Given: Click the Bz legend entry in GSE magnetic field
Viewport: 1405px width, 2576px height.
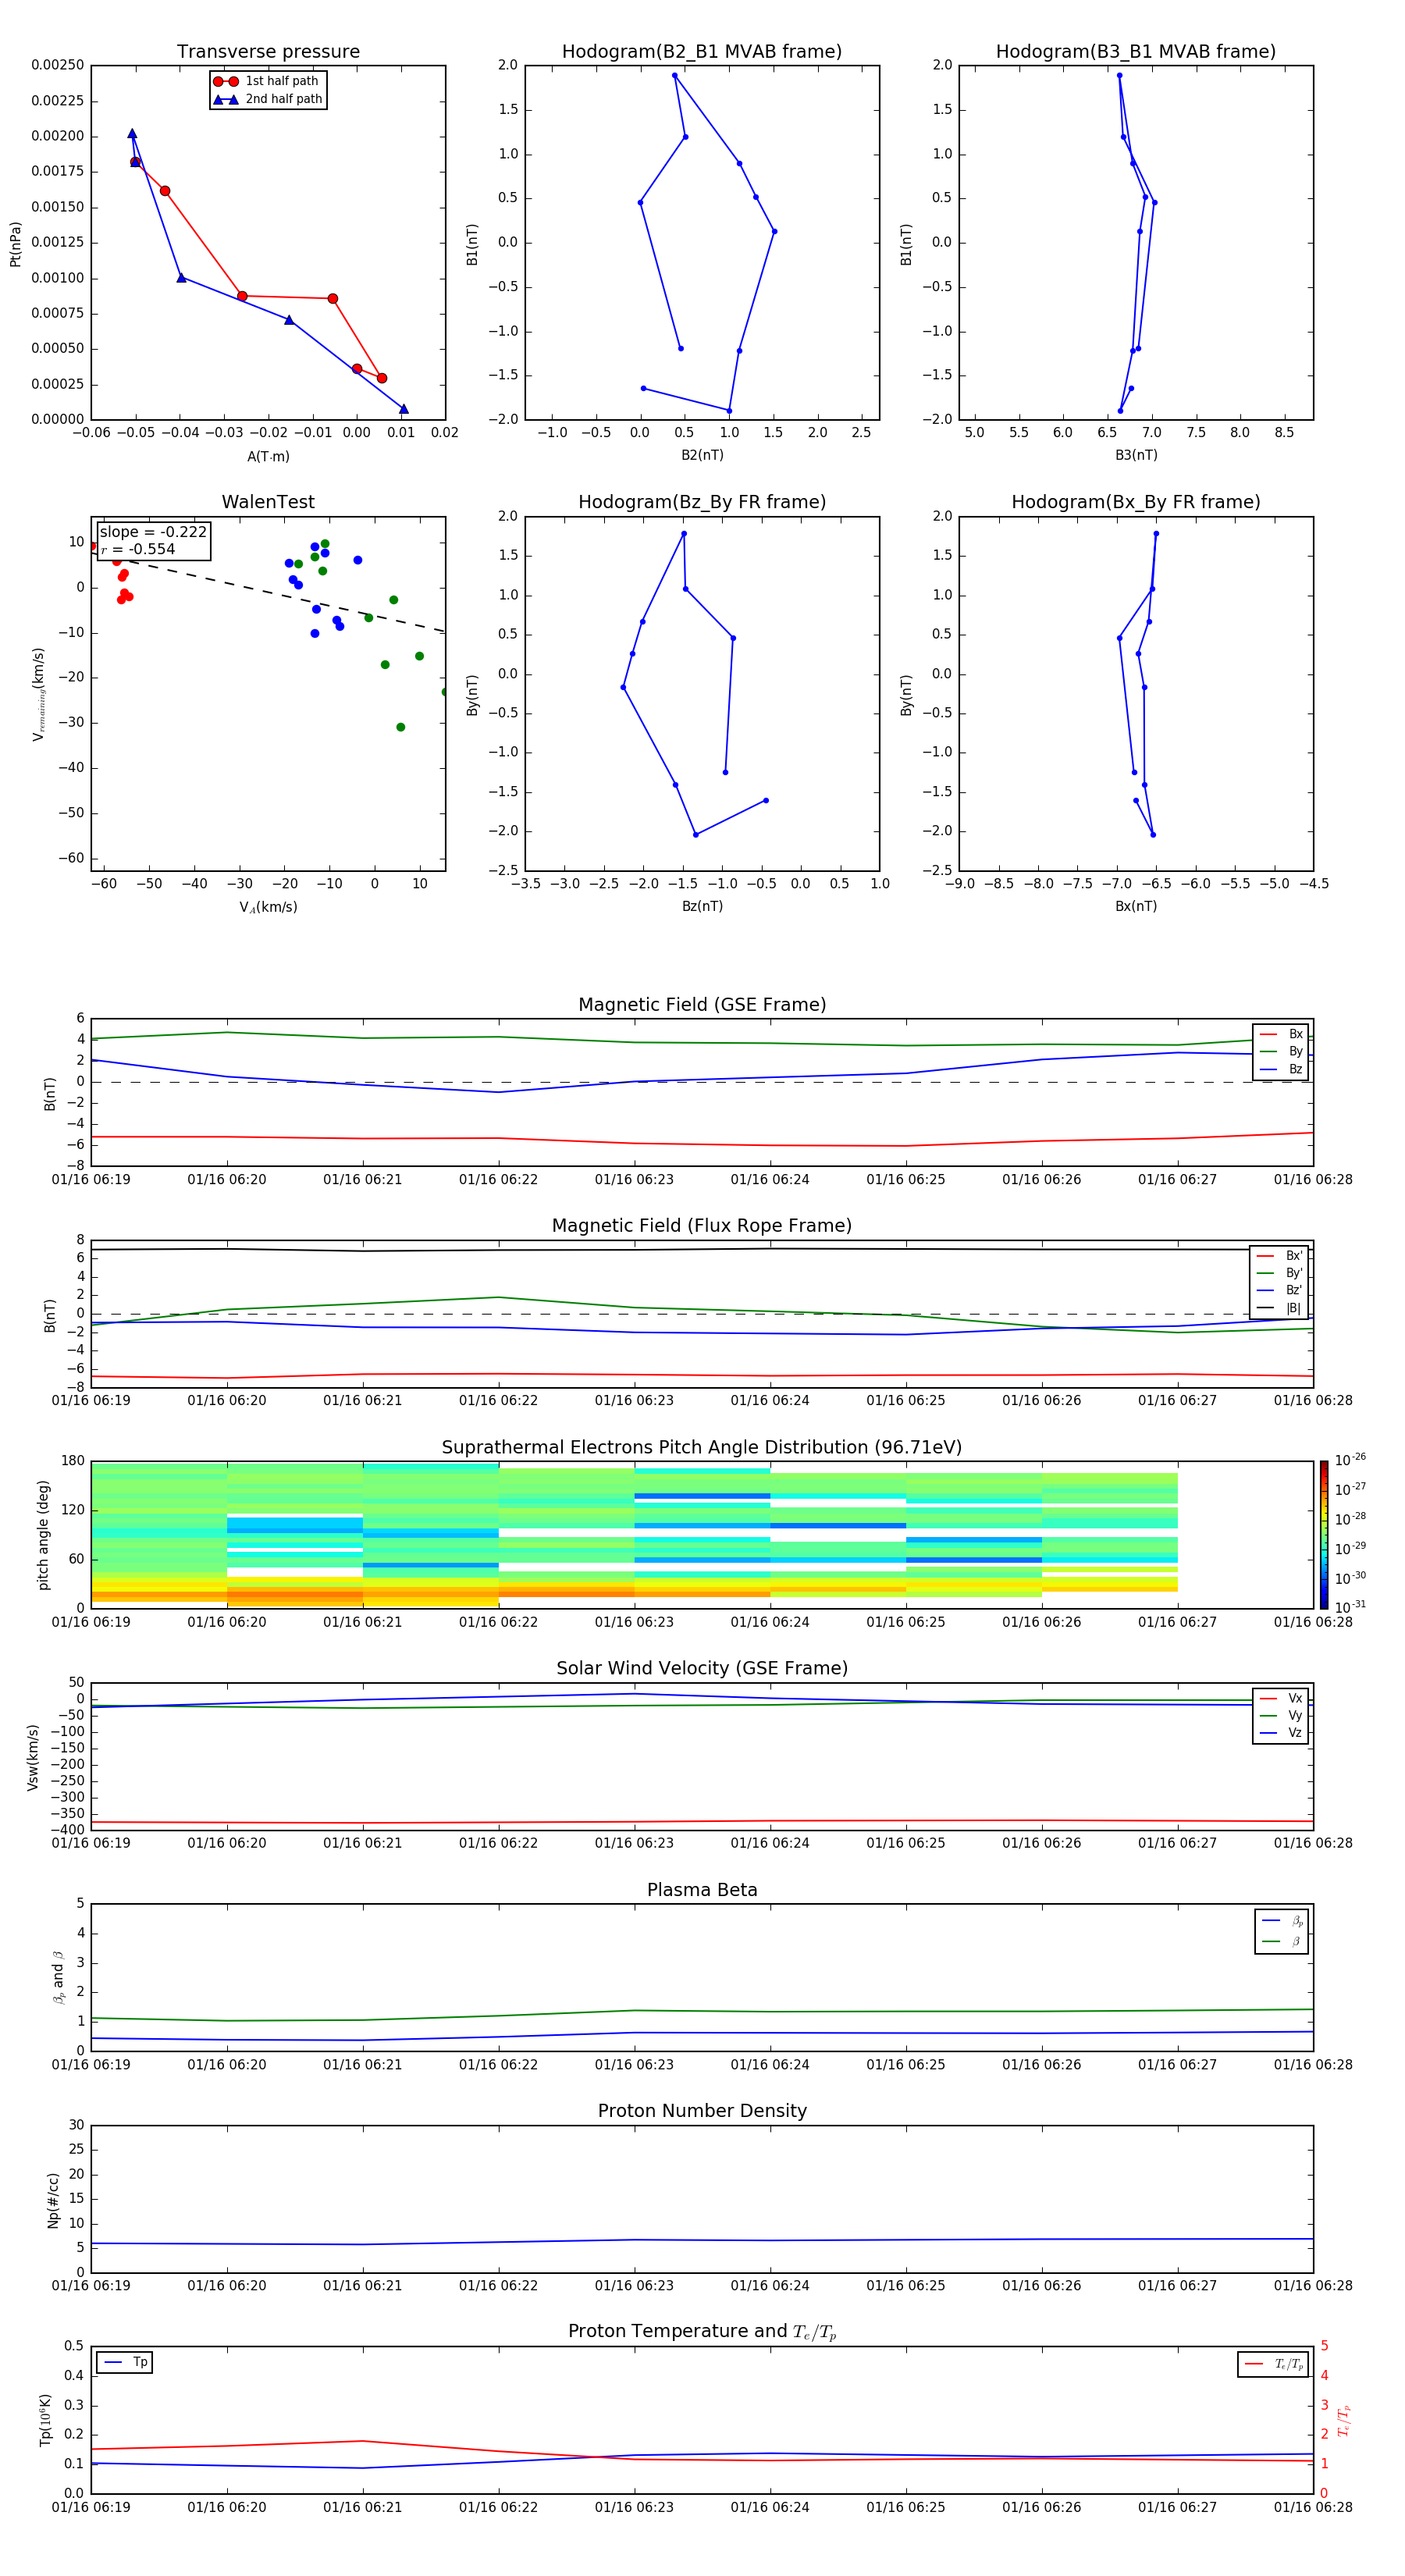Looking at the screenshot, I should coord(1281,1069).
